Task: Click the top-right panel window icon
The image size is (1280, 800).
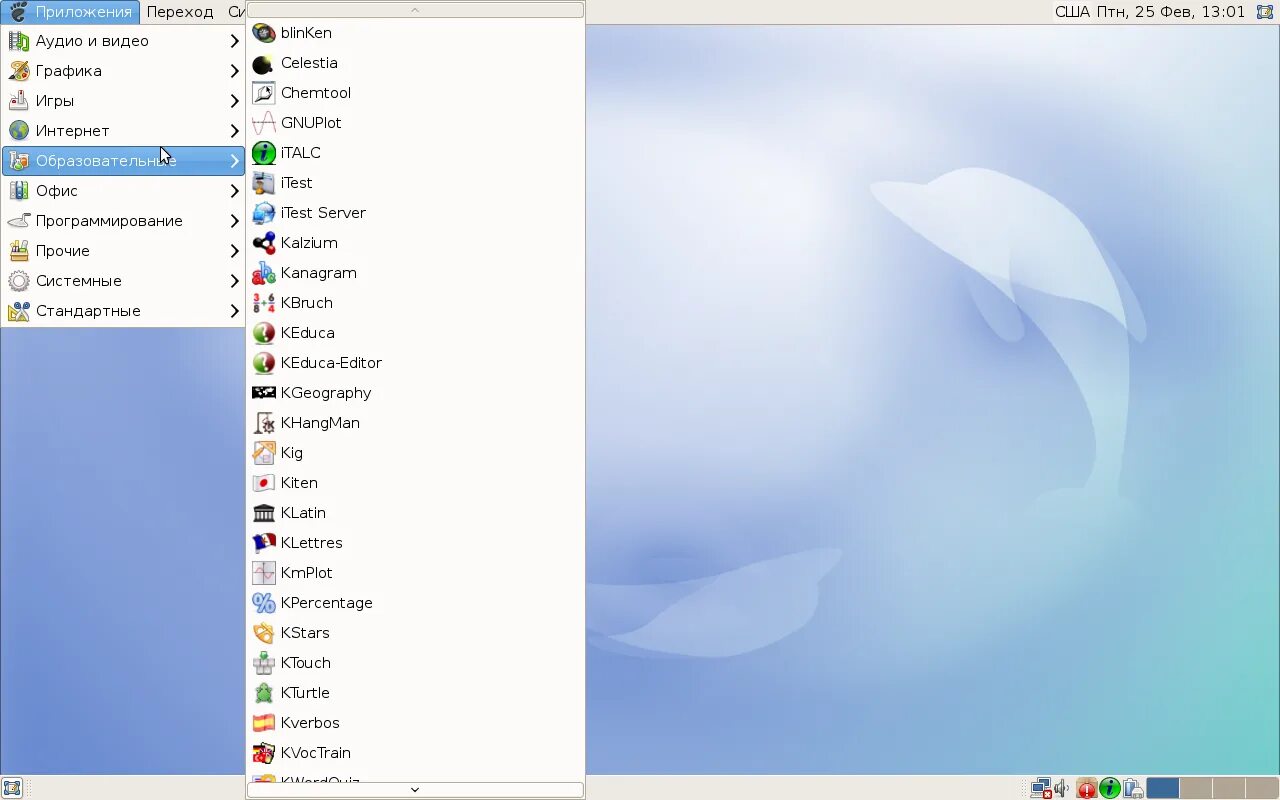Action: pyautogui.click(x=1265, y=12)
